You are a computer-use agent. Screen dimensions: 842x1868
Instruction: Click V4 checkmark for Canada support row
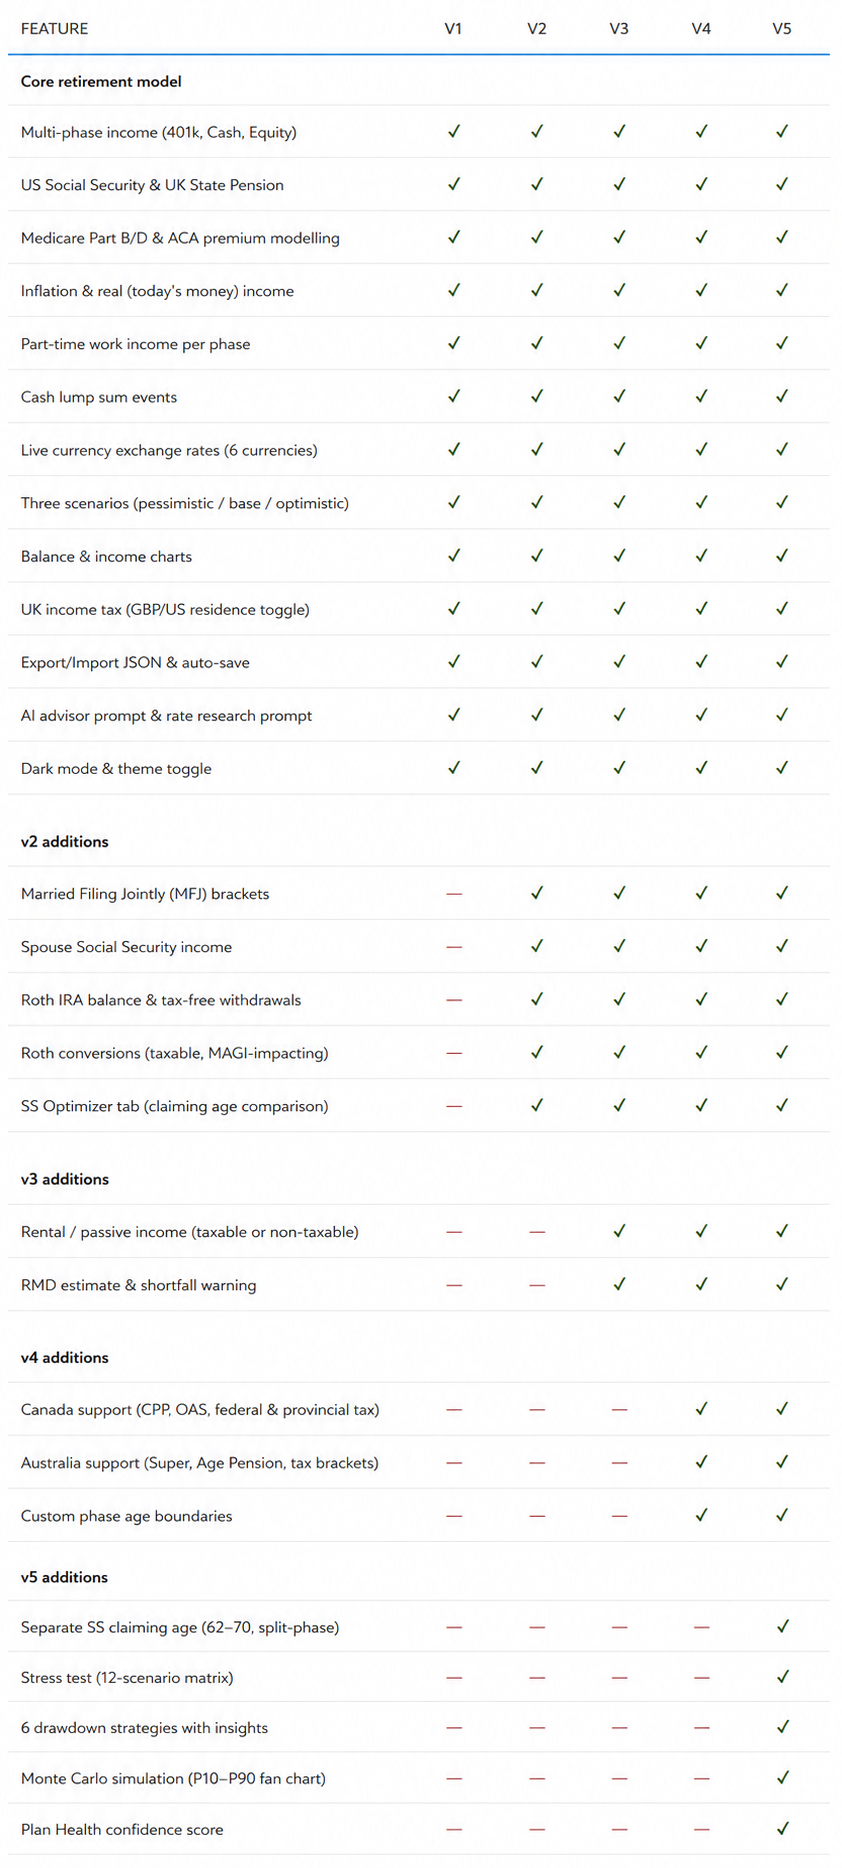pyautogui.click(x=701, y=1408)
